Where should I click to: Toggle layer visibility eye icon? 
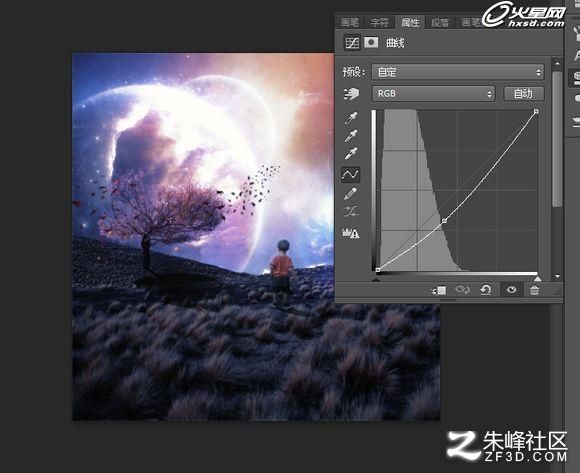pyautogui.click(x=511, y=290)
